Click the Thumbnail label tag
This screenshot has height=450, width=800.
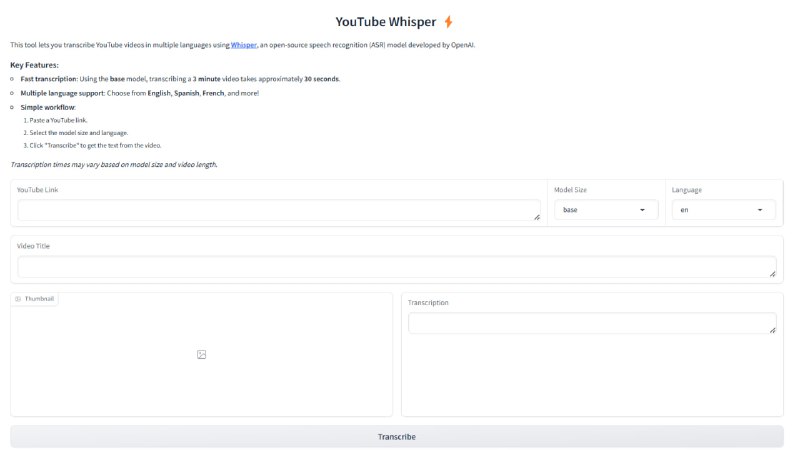click(35, 299)
